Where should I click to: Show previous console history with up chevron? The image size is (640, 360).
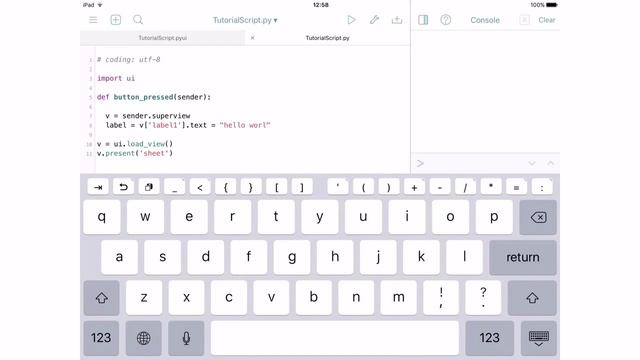pyautogui.click(x=551, y=163)
